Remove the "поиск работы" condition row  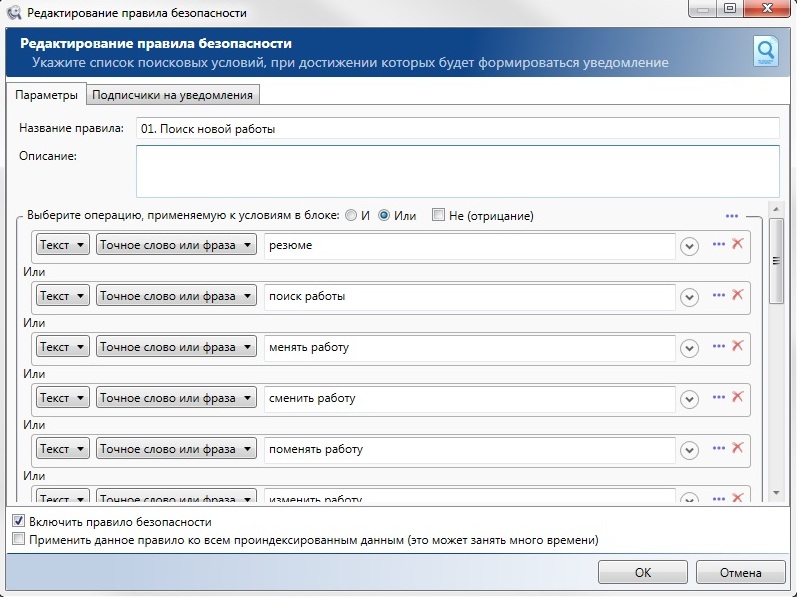coord(738,295)
